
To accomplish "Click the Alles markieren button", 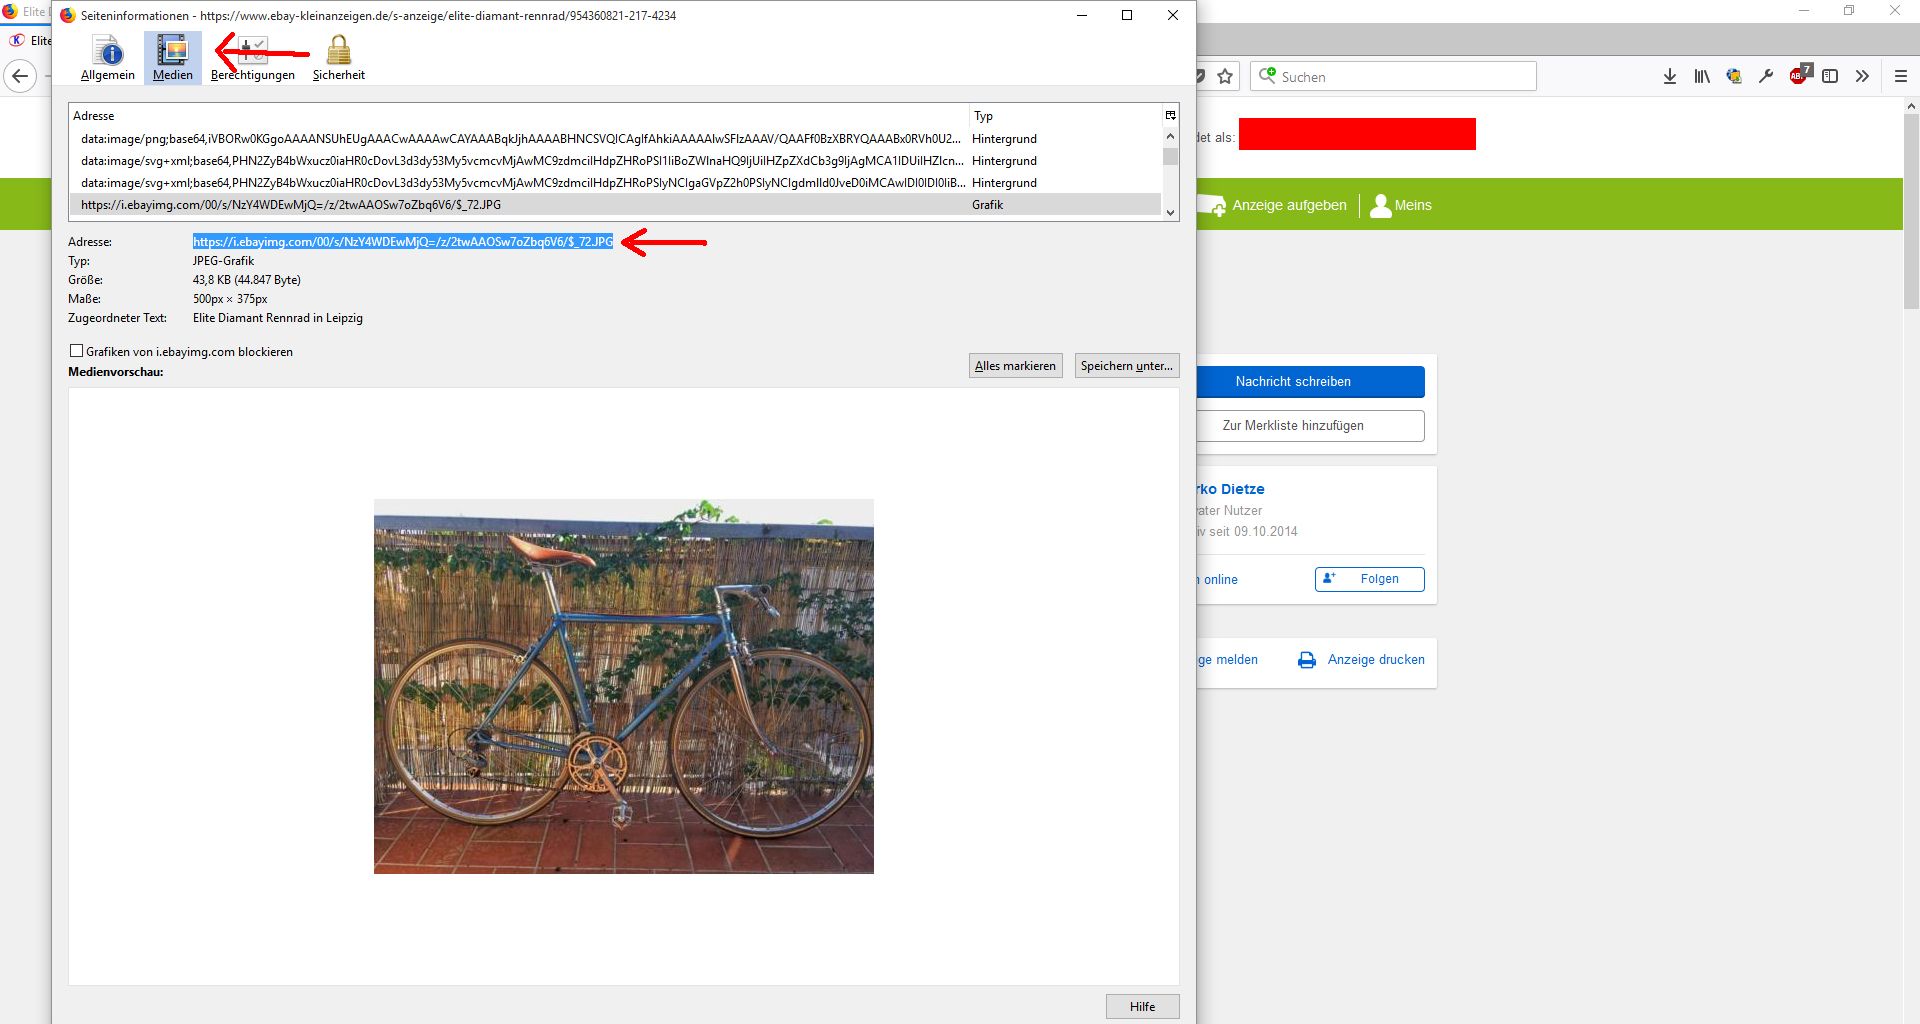I will pos(1015,366).
